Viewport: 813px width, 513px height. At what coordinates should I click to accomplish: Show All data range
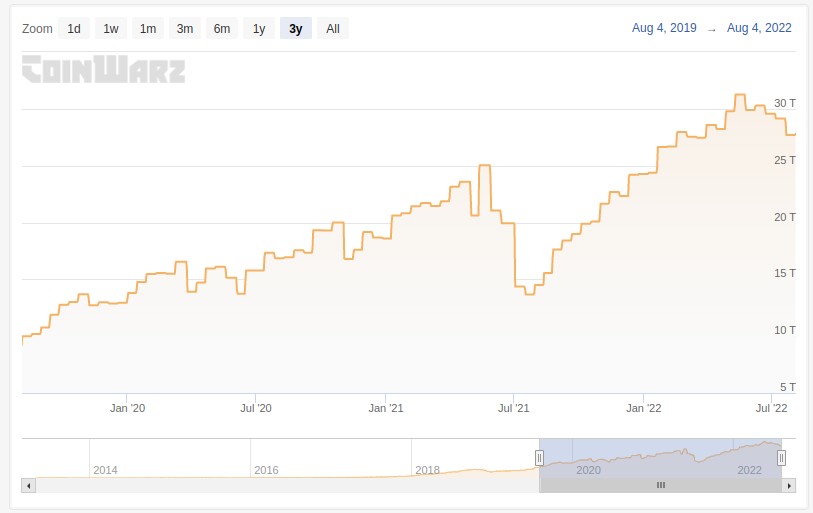coord(333,29)
